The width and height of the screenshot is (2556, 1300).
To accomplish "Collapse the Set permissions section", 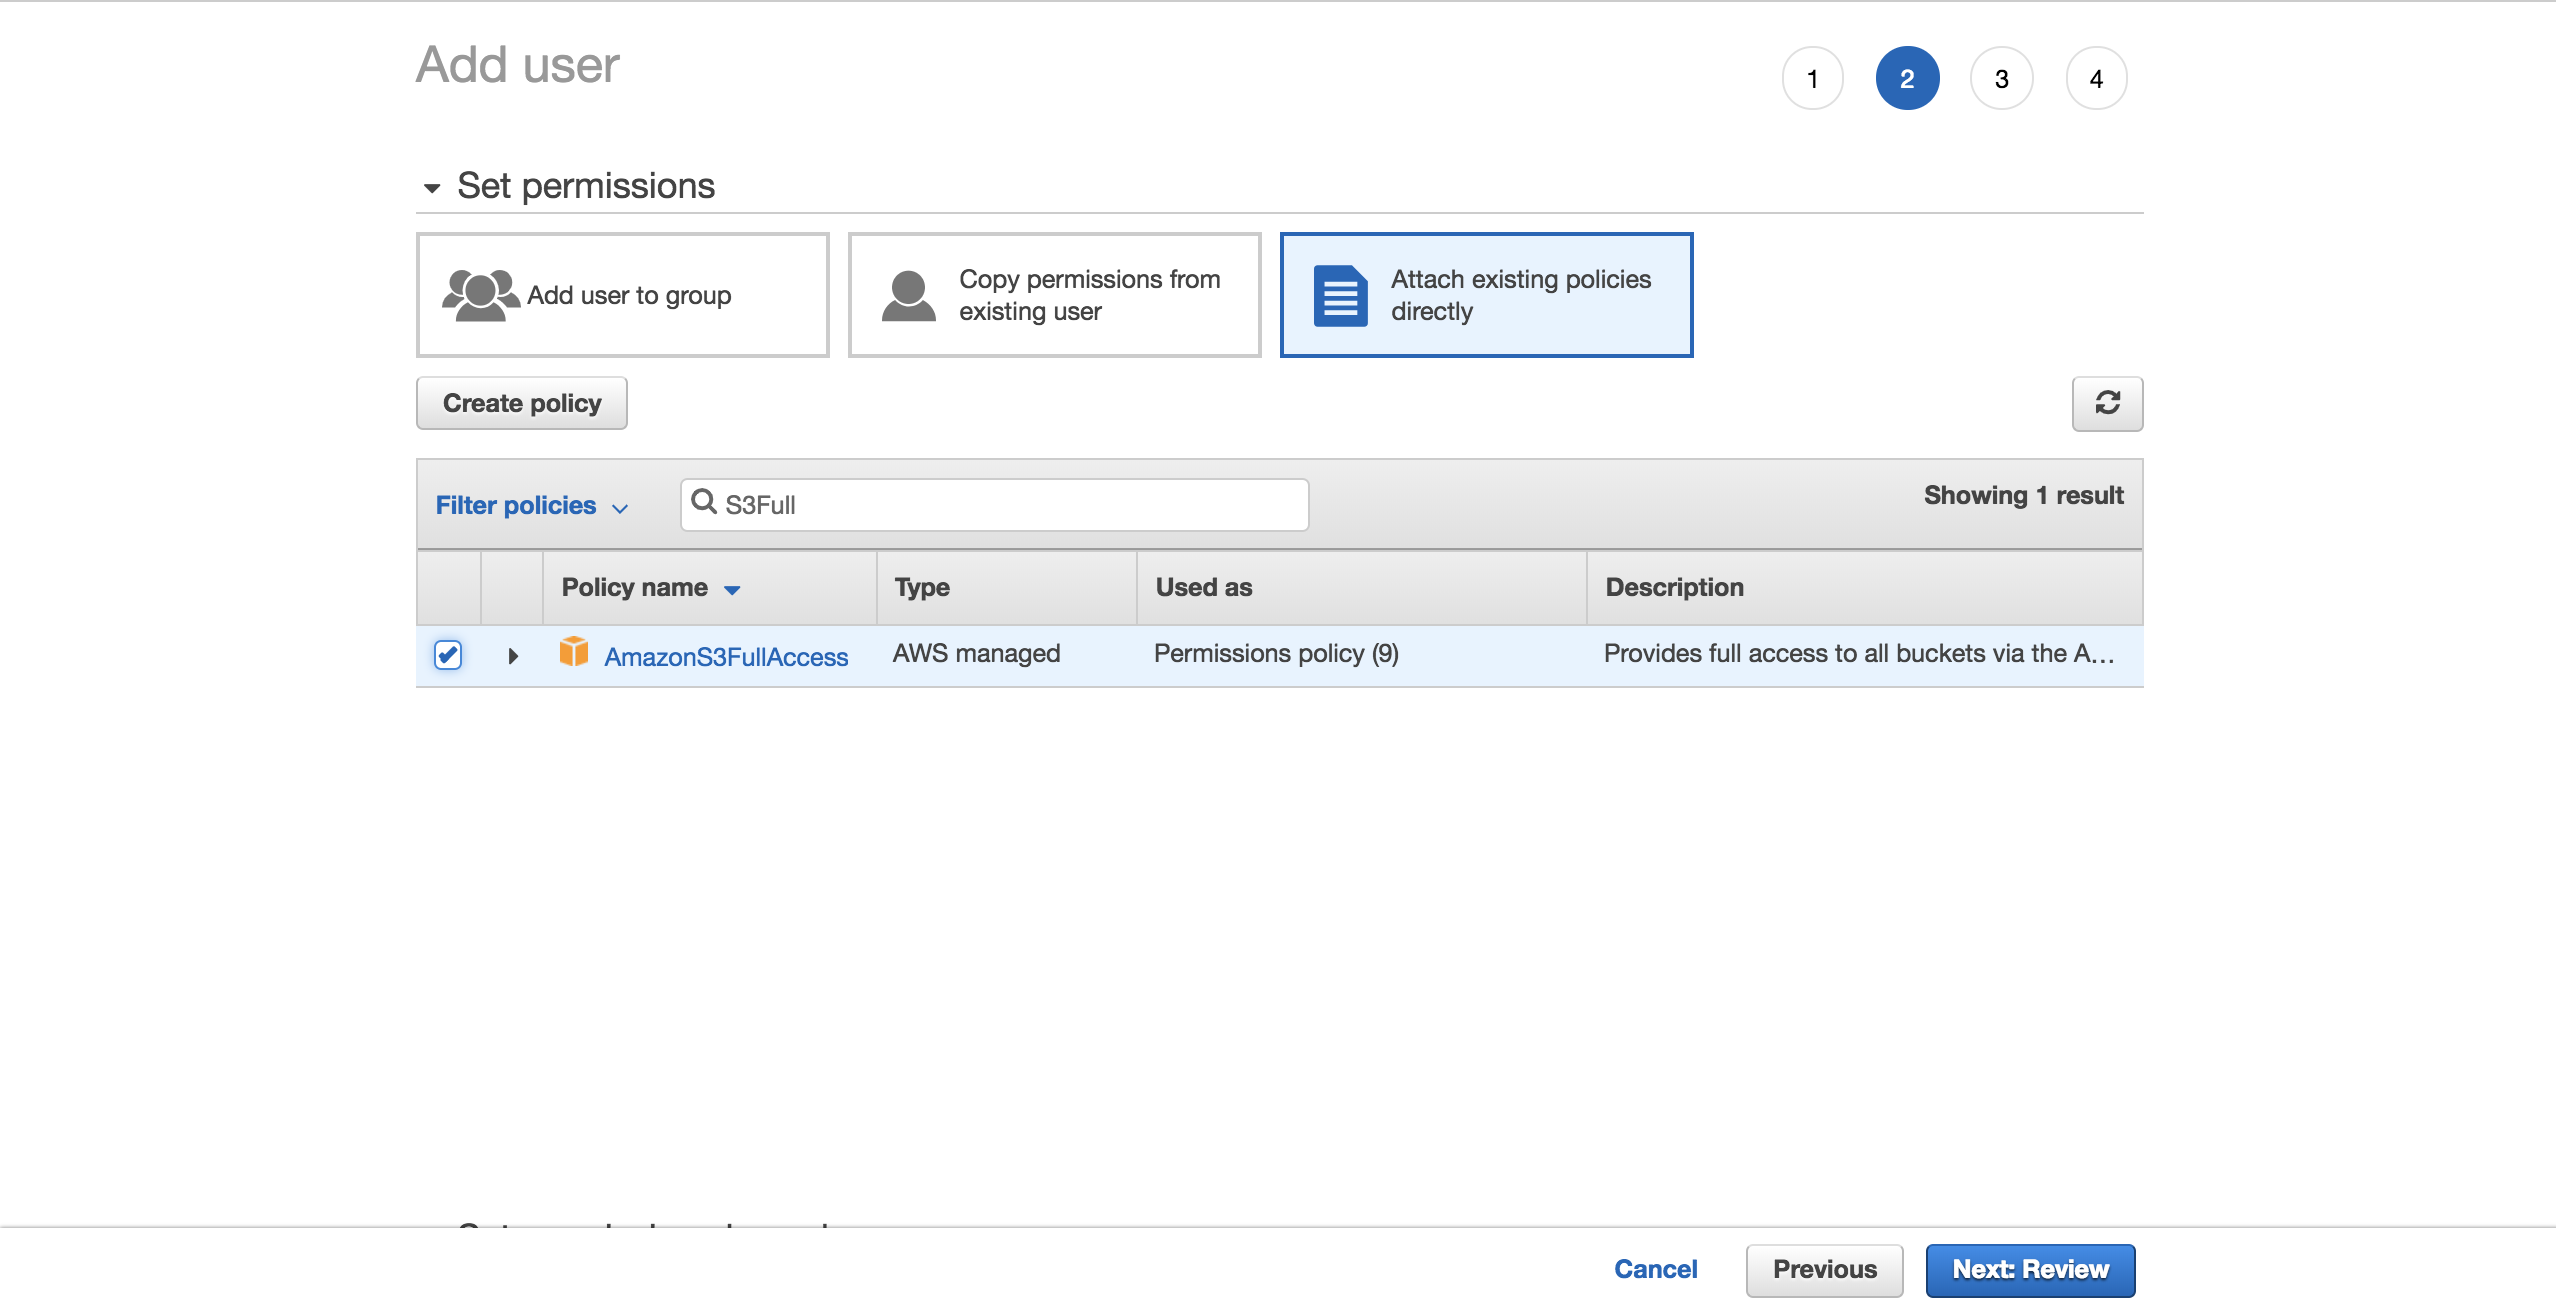I will pos(432,186).
